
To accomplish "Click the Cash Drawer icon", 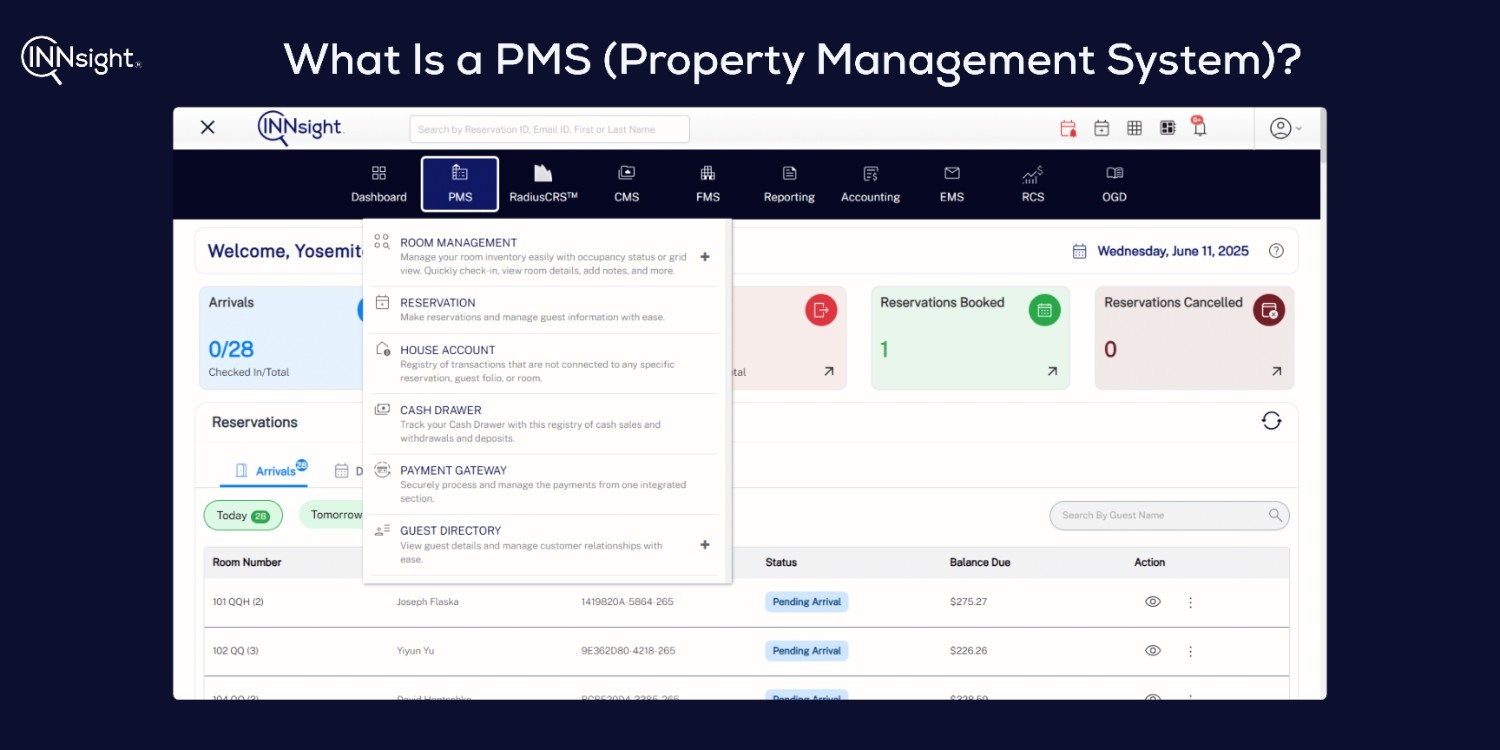I will point(382,409).
